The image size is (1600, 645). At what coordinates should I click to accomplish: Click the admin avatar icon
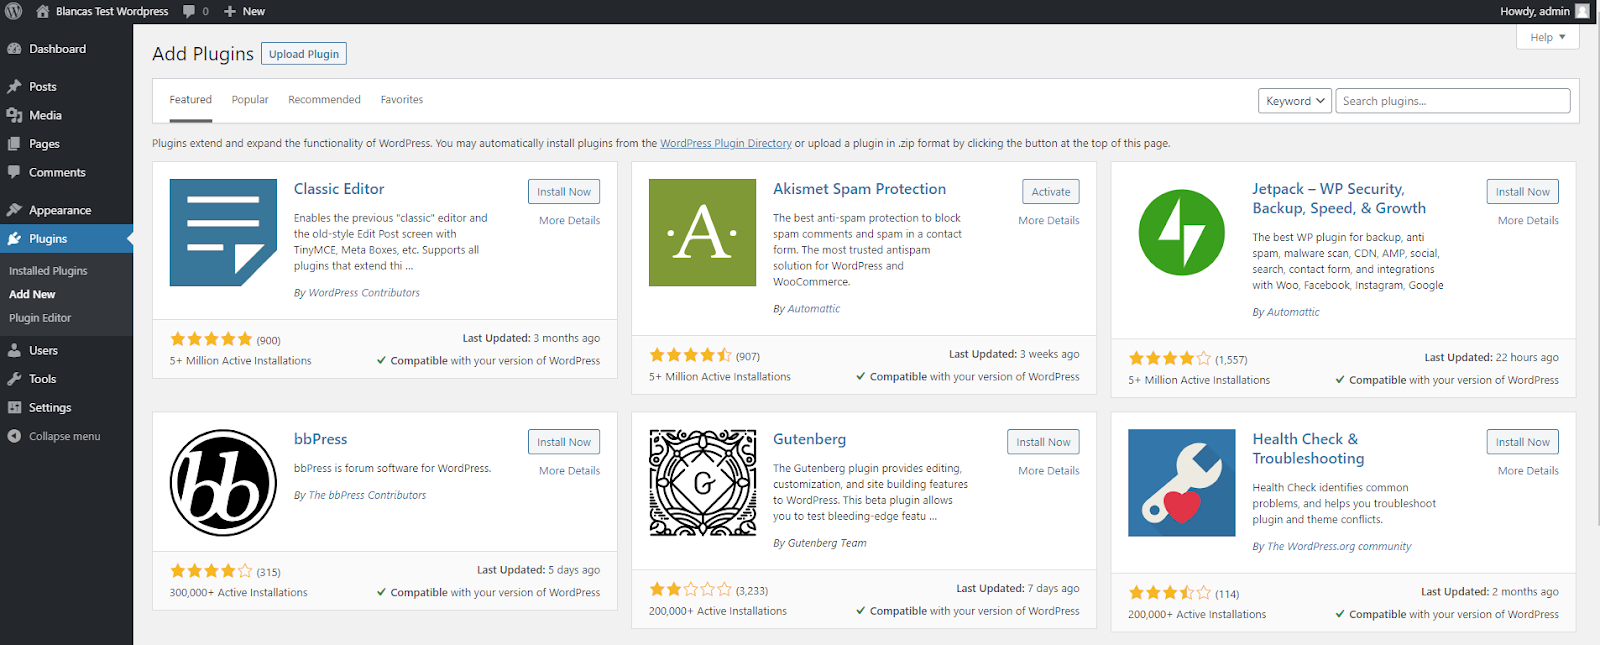pos(1582,11)
